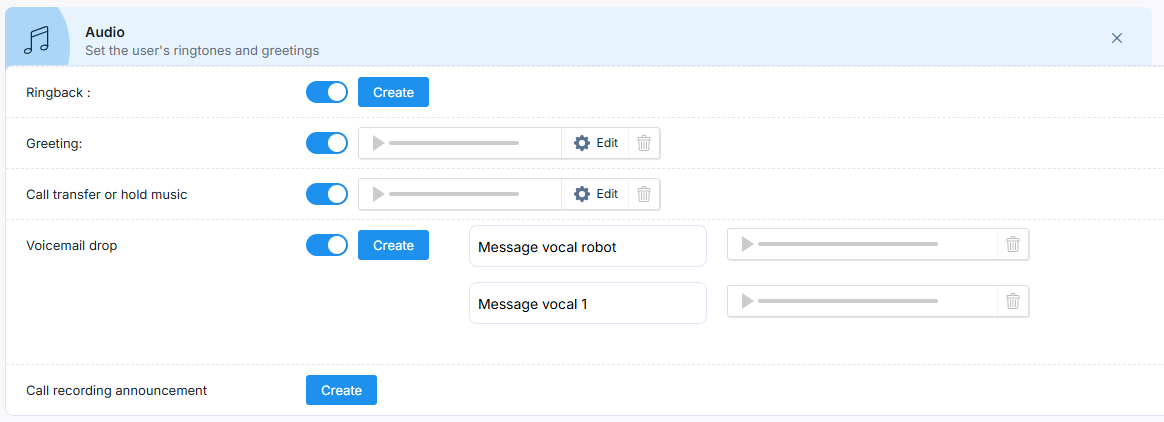Disable the Ringback toggle
The image size is (1164, 422).
coord(326,92)
